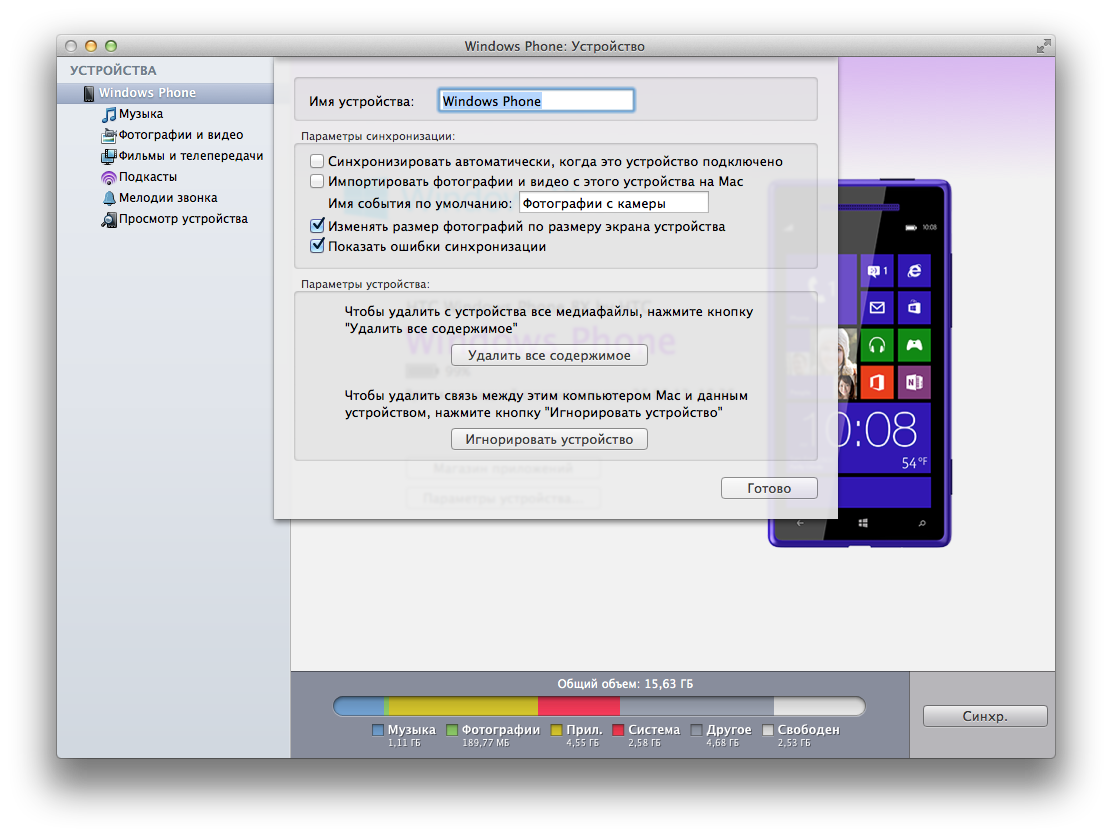
Task: Click the Фотографии и видео photo icon
Action: point(109,135)
